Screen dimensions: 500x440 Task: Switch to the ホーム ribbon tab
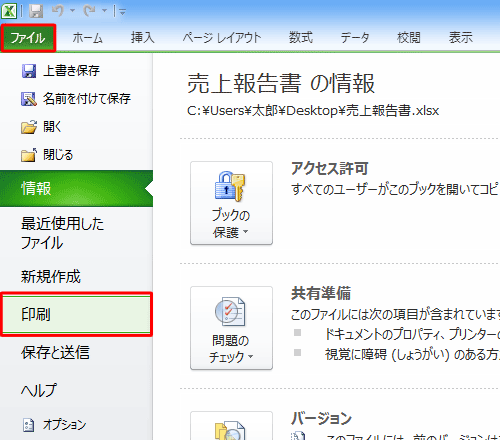(88, 38)
